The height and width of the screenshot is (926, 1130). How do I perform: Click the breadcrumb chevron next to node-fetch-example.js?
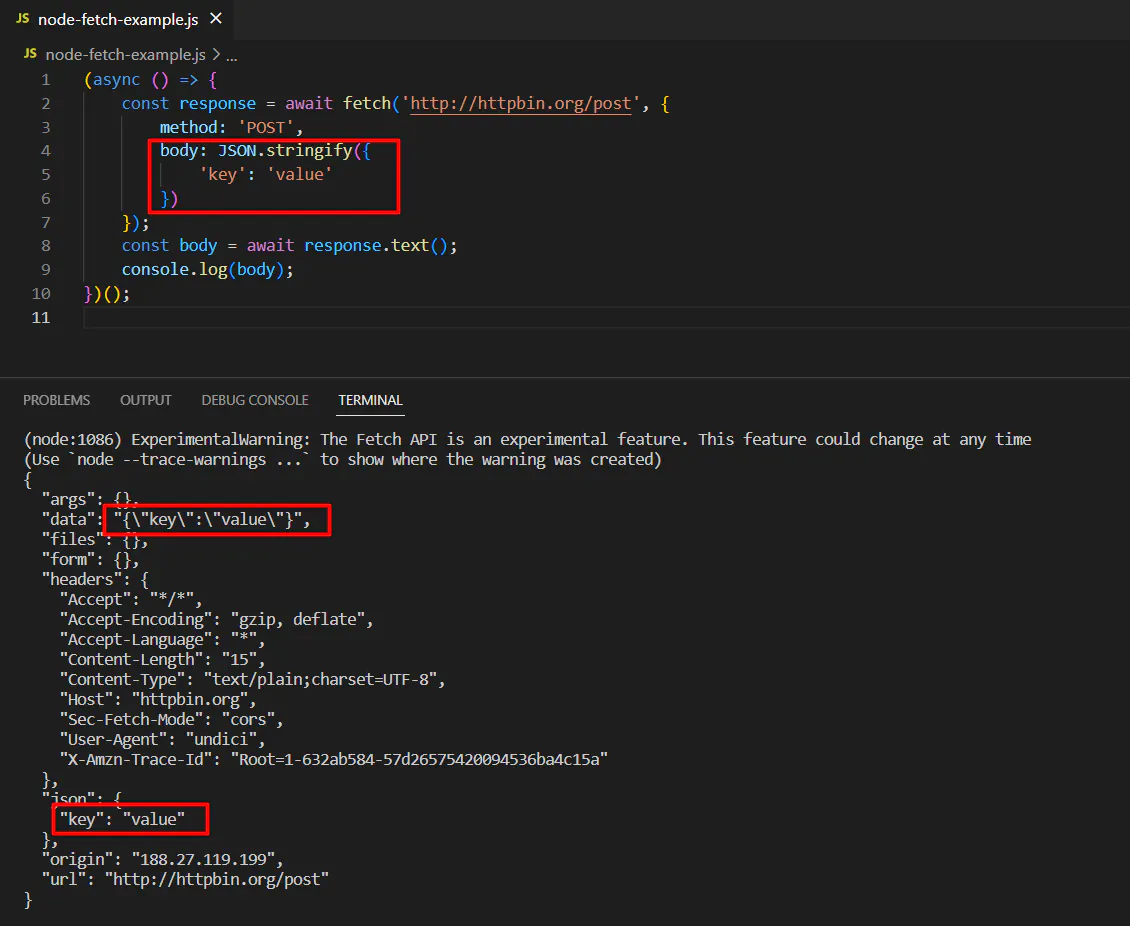click(x=217, y=55)
